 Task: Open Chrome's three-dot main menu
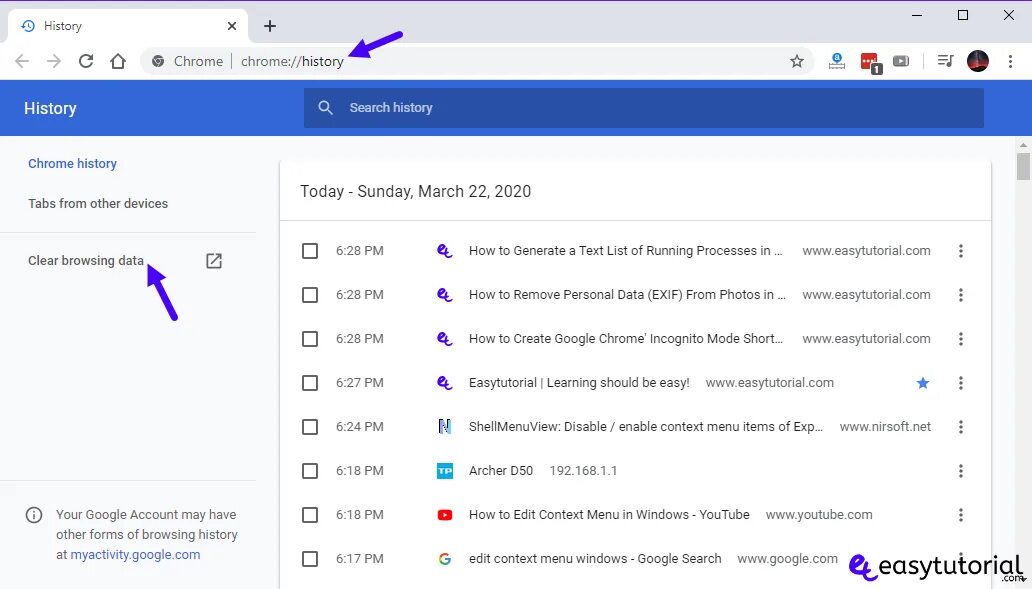click(x=1010, y=61)
